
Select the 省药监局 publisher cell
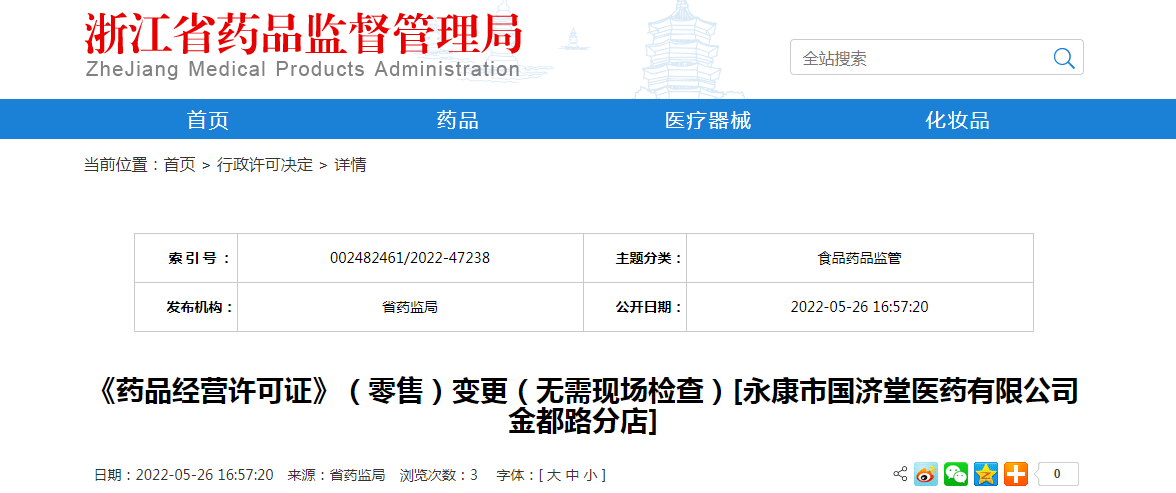pos(410,307)
